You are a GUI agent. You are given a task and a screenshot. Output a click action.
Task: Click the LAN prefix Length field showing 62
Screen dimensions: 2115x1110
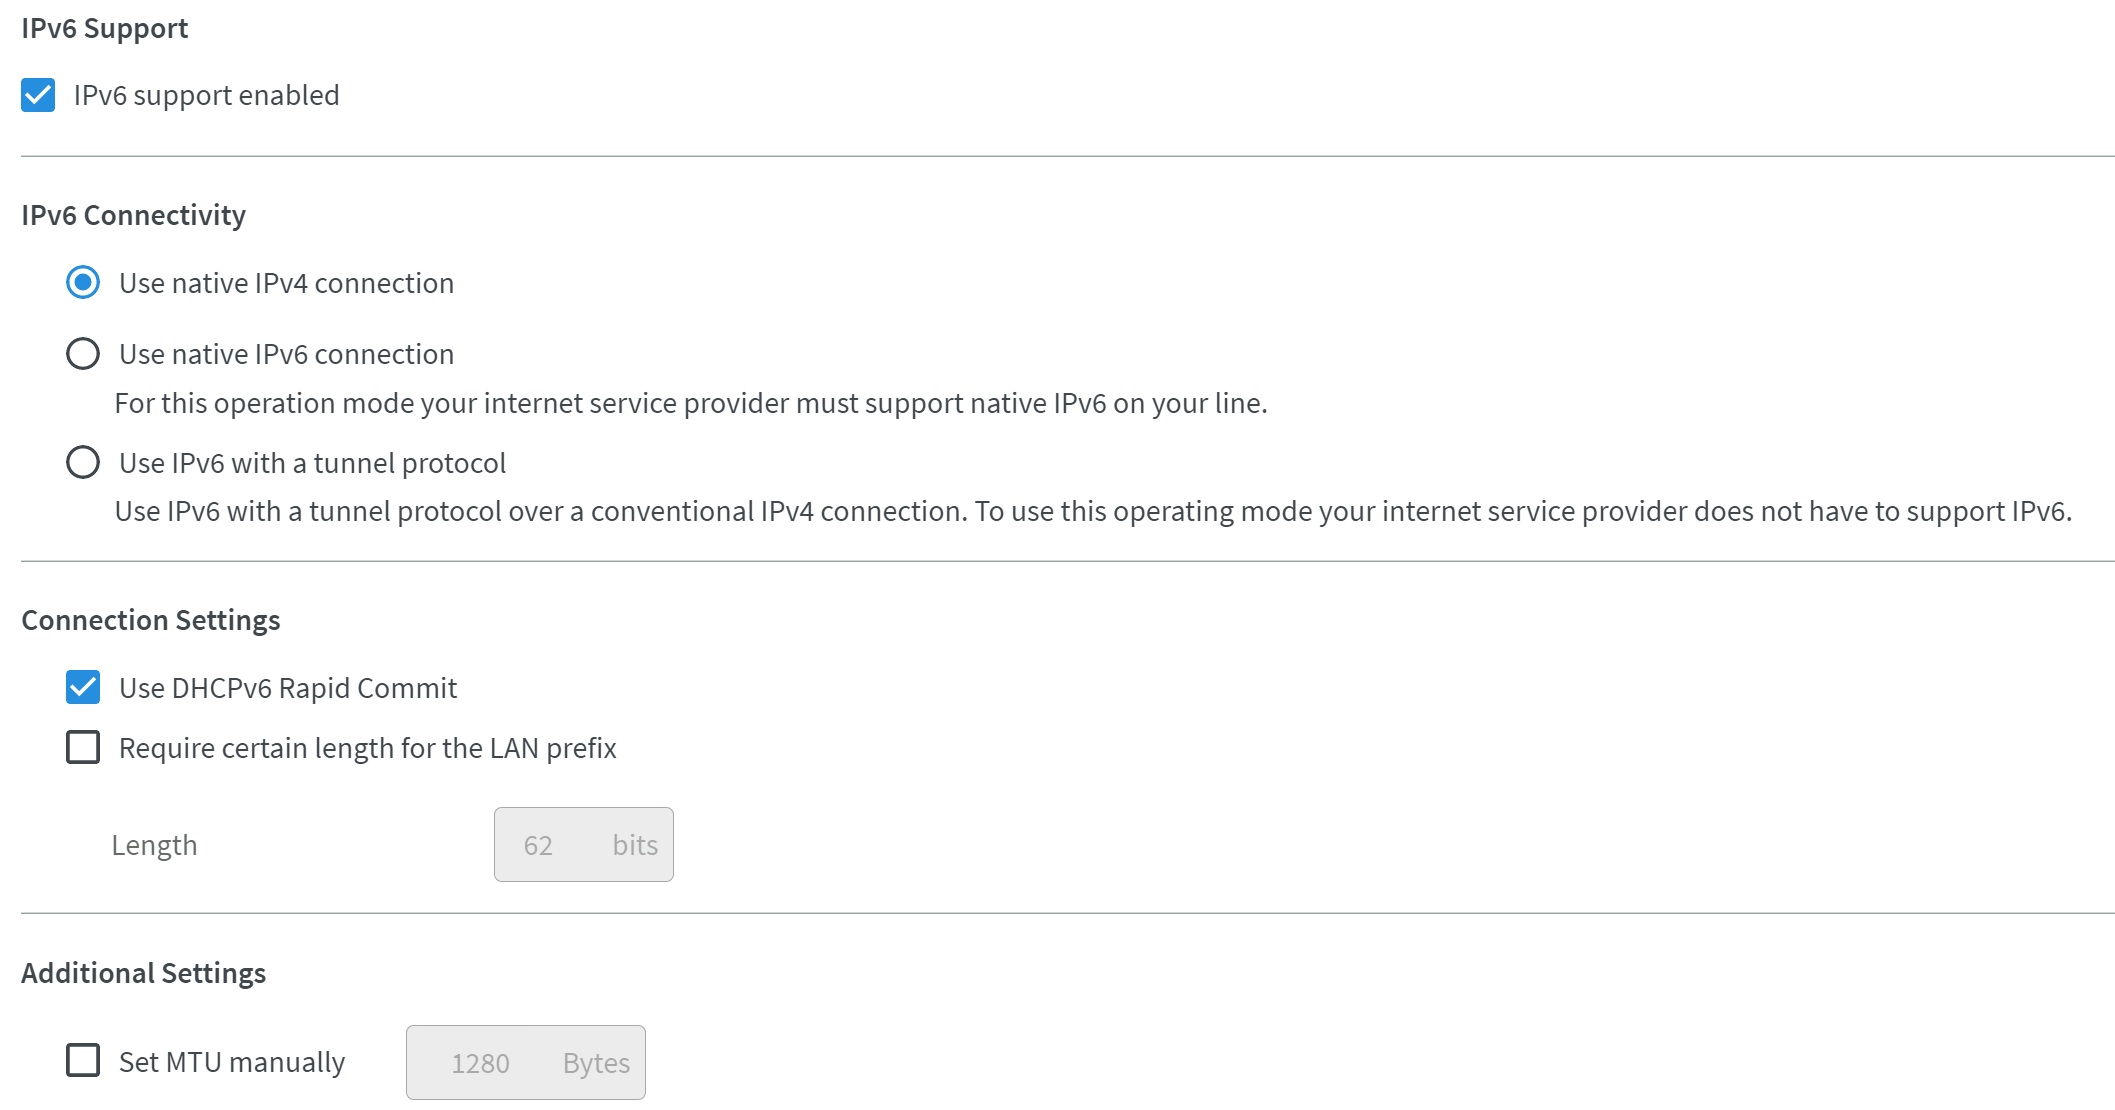[x=584, y=845]
